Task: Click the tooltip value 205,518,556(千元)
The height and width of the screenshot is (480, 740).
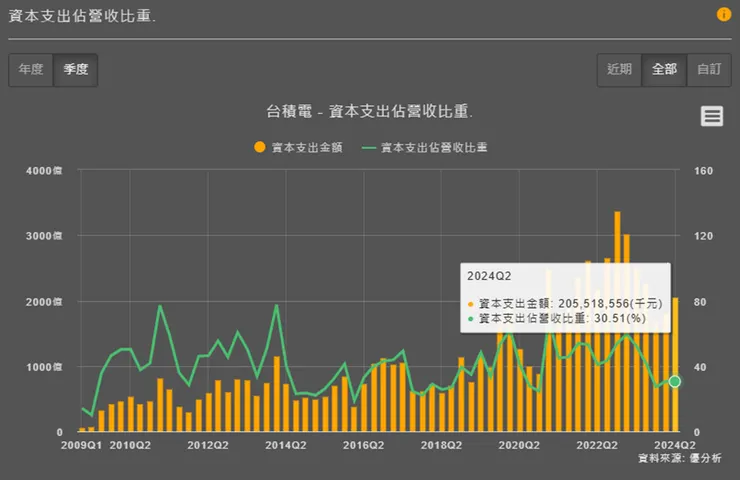Action: [x=610, y=303]
